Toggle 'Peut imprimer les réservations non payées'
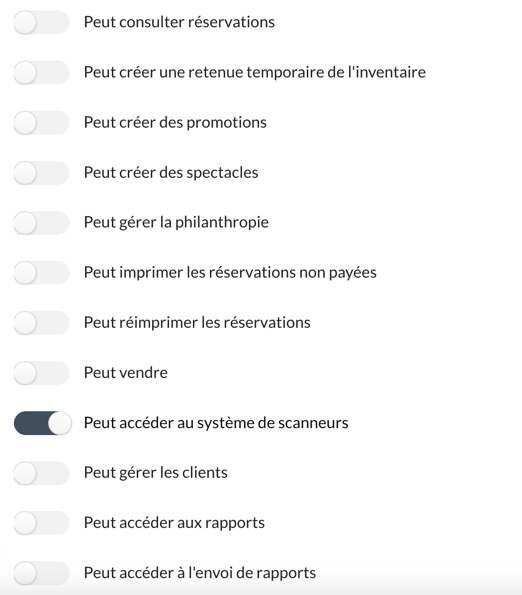The height and width of the screenshot is (595, 522). pyautogui.click(x=42, y=273)
